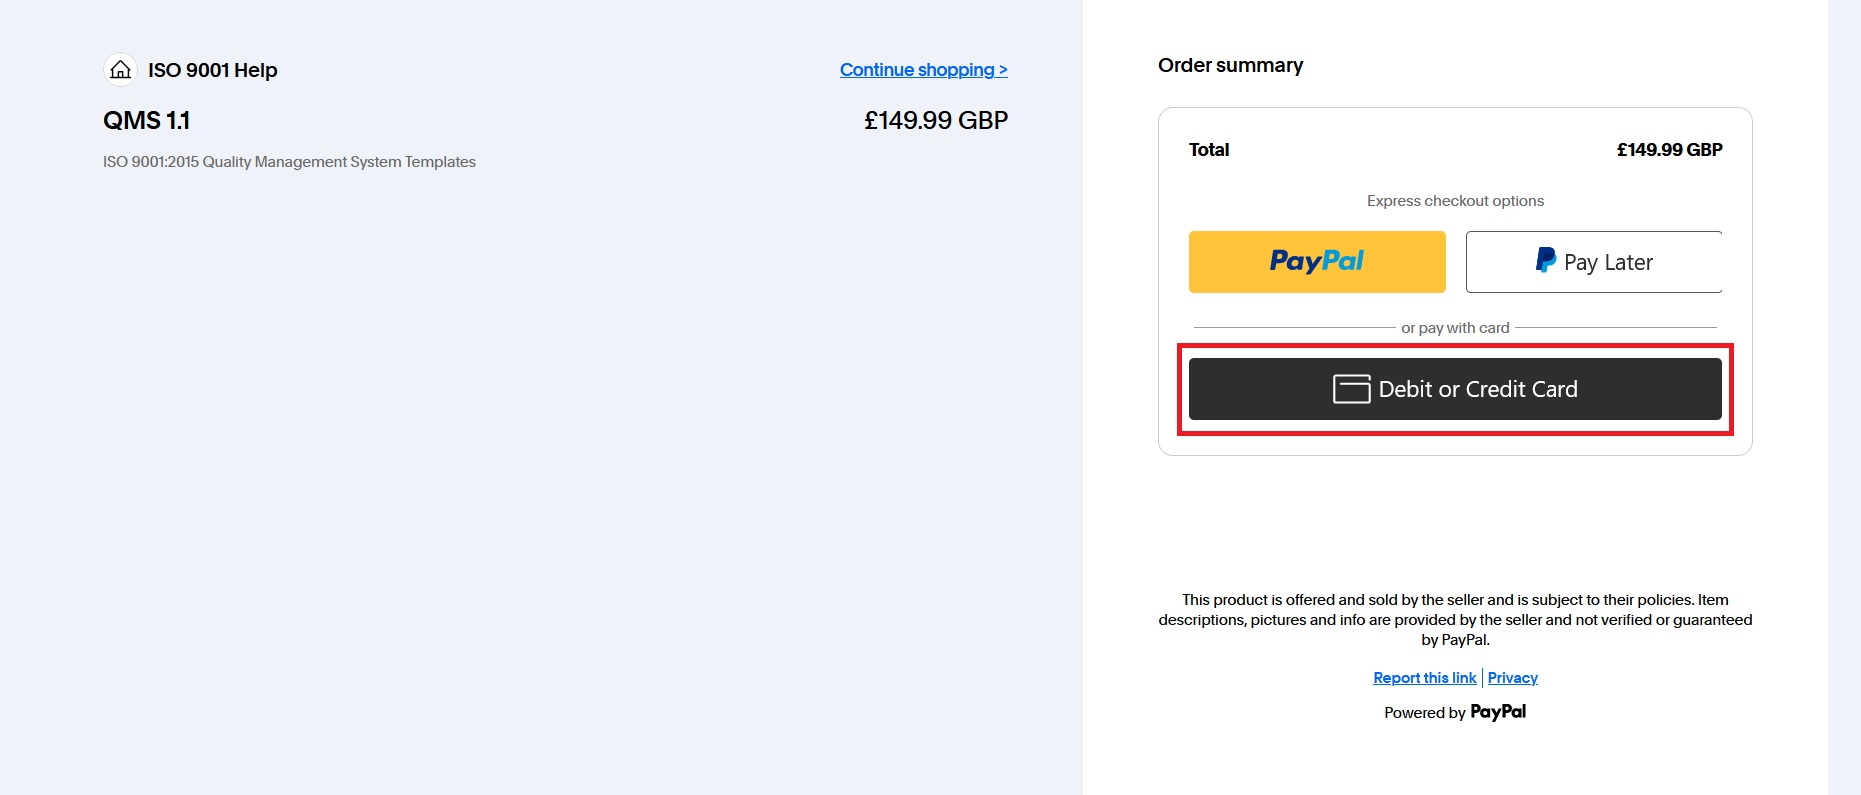The image size is (1861, 795).
Task: Click the PayPal logo in the footer
Action: point(1498,712)
